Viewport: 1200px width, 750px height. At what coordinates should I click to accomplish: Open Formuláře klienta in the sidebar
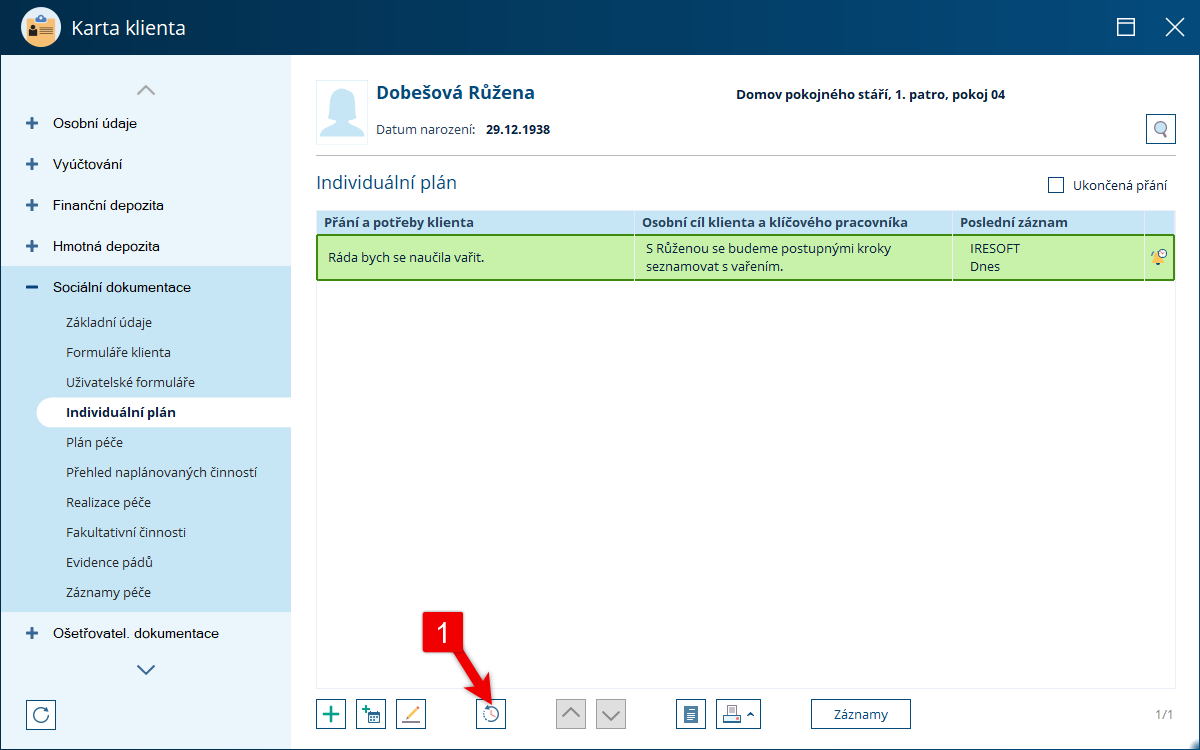pyautogui.click(x=118, y=352)
